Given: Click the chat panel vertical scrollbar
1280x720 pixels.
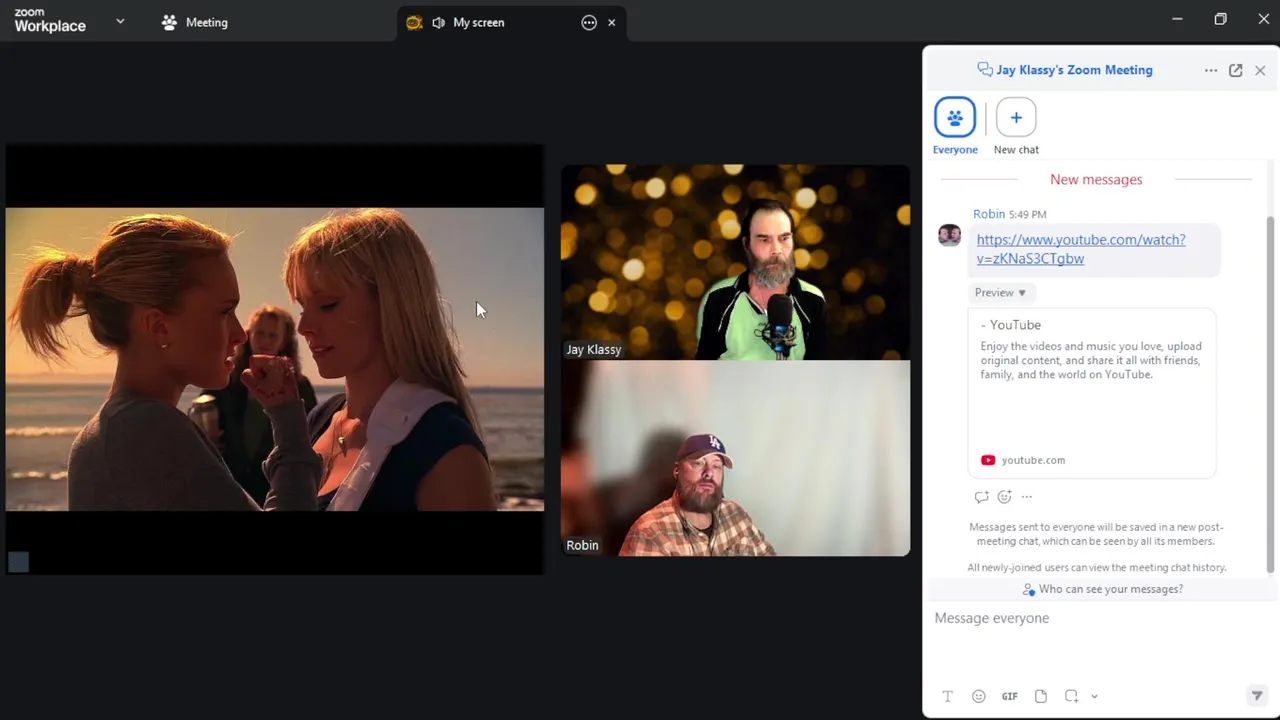Looking at the screenshot, I should coord(1271,395).
